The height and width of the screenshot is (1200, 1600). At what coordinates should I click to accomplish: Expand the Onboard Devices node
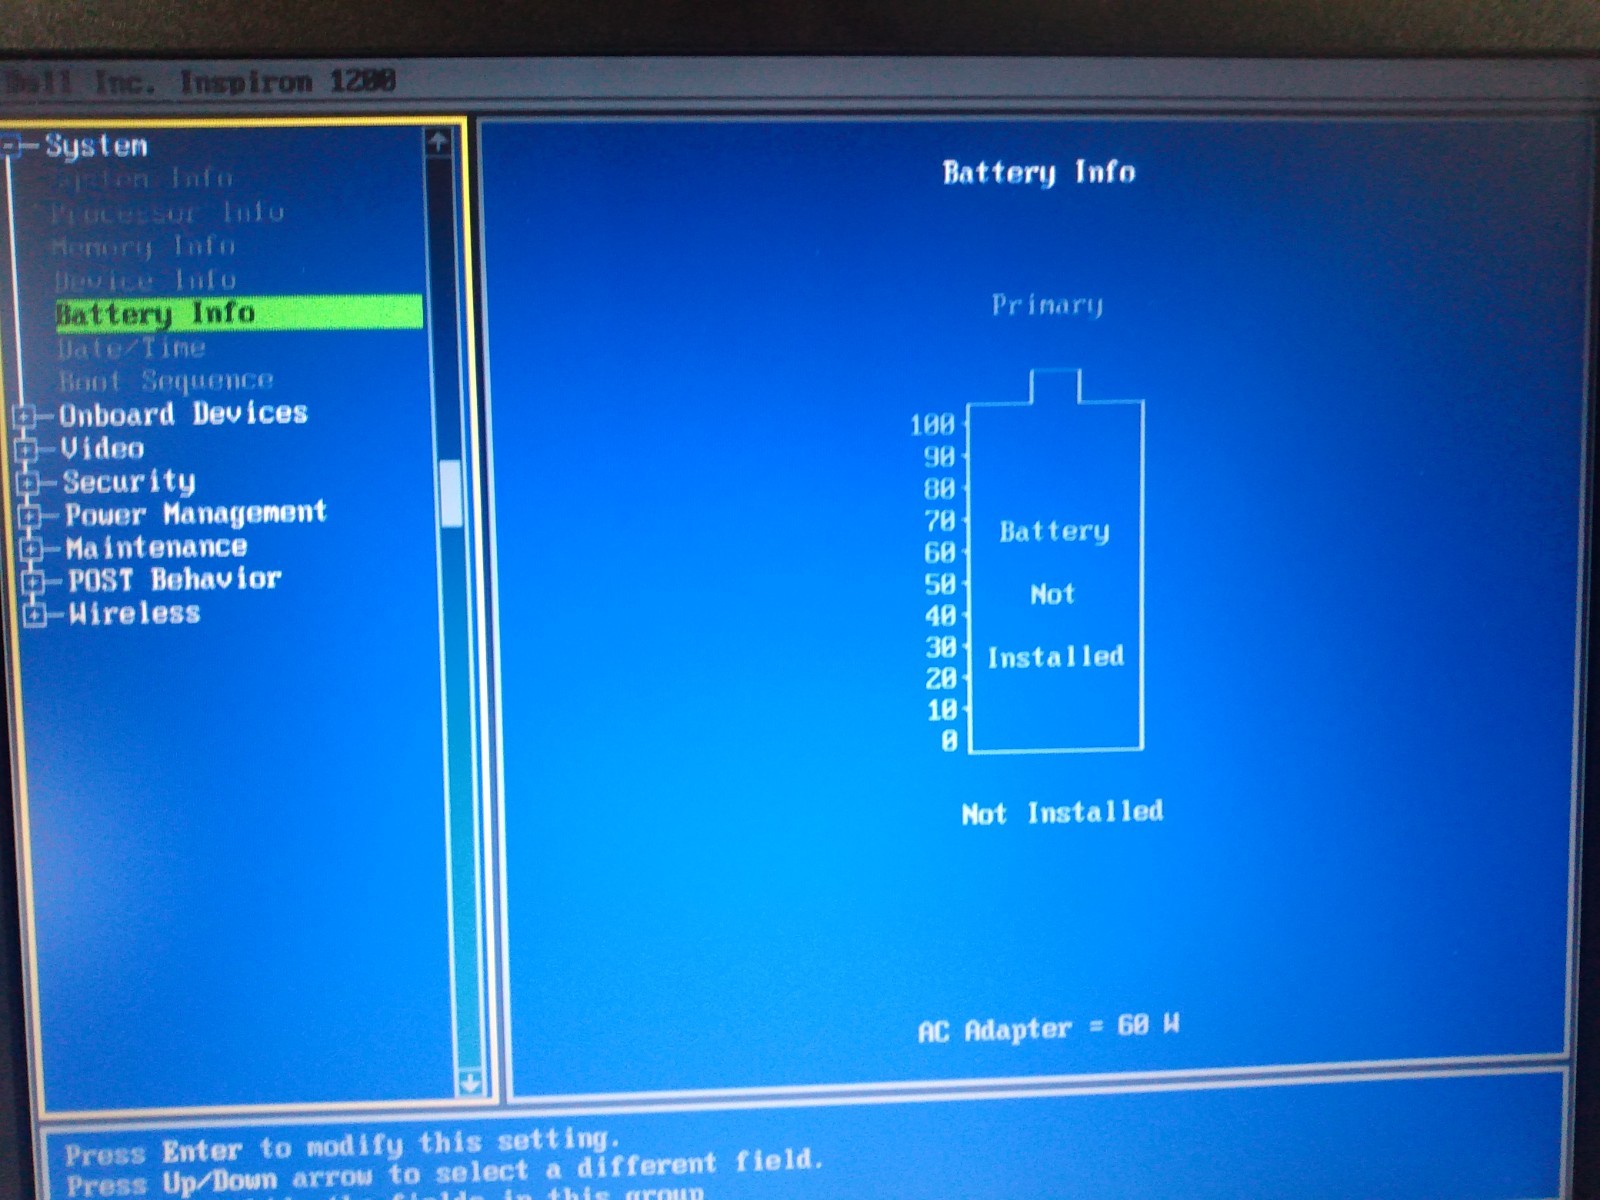pyautogui.click(x=25, y=415)
